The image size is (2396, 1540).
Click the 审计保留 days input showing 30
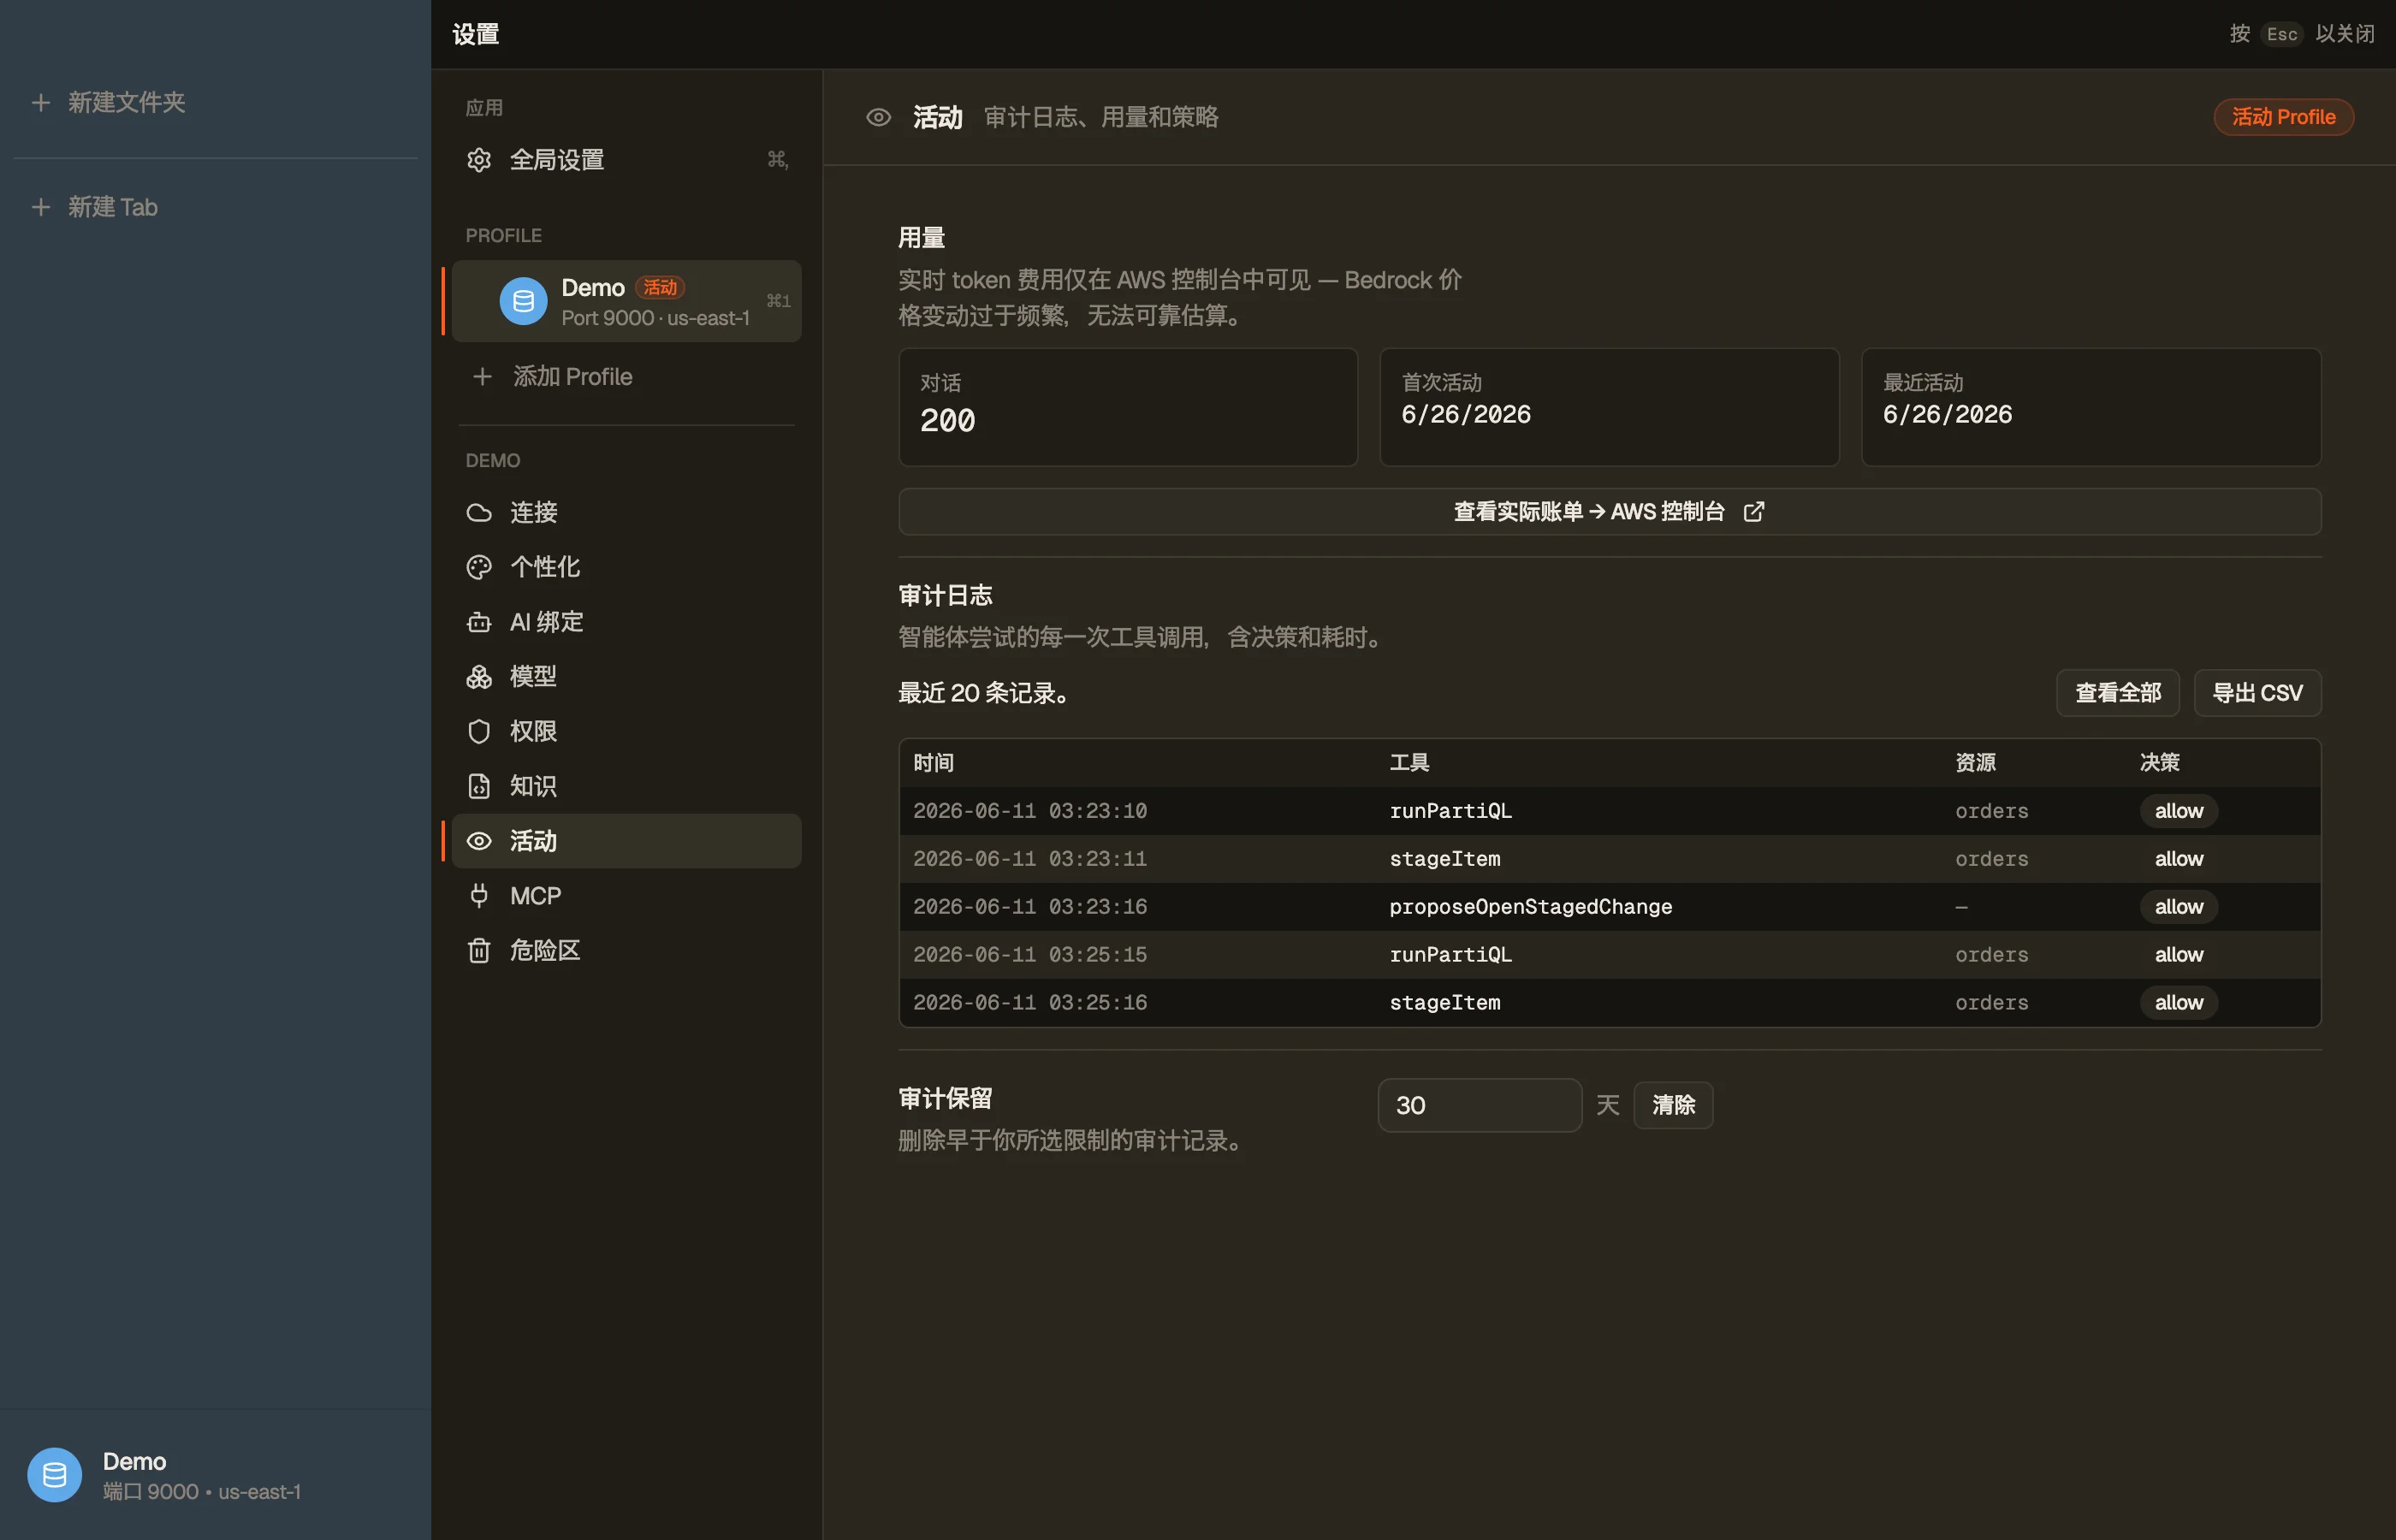pyautogui.click(x=1479, y=1105)
